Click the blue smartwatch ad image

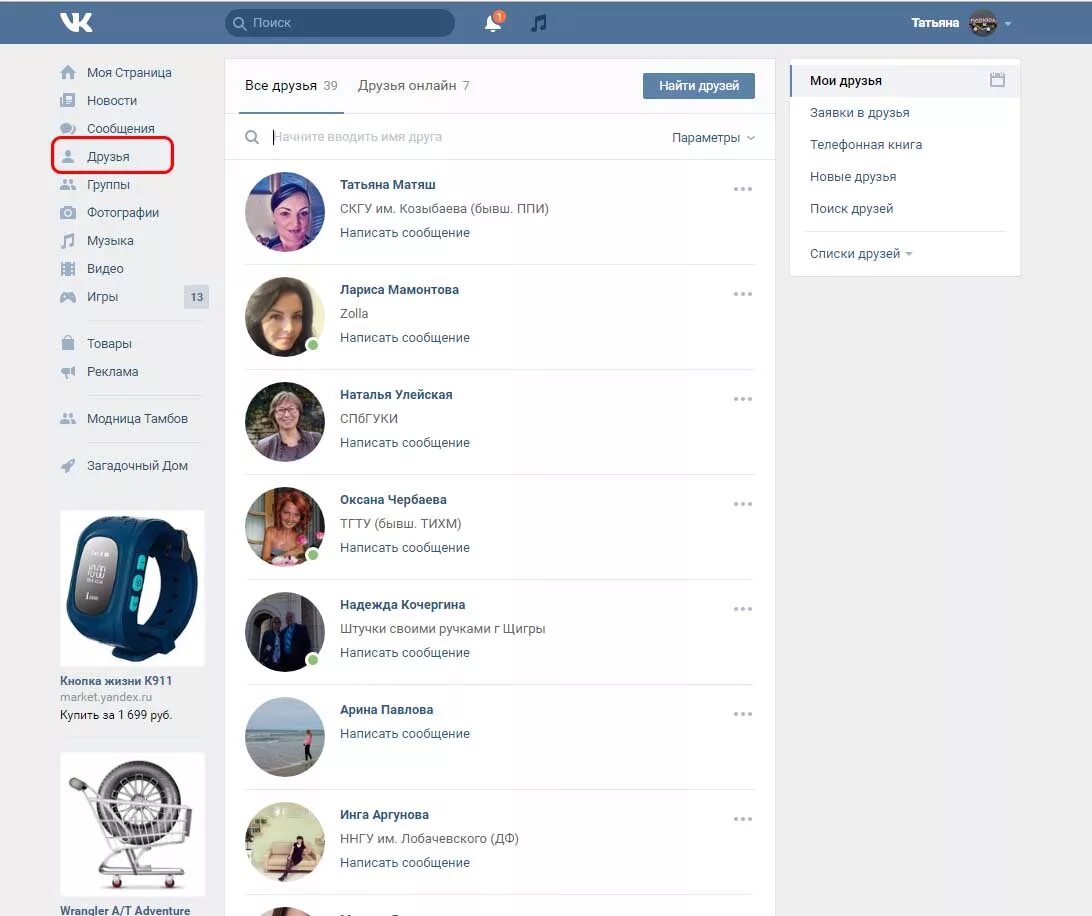tap(132, 589)
